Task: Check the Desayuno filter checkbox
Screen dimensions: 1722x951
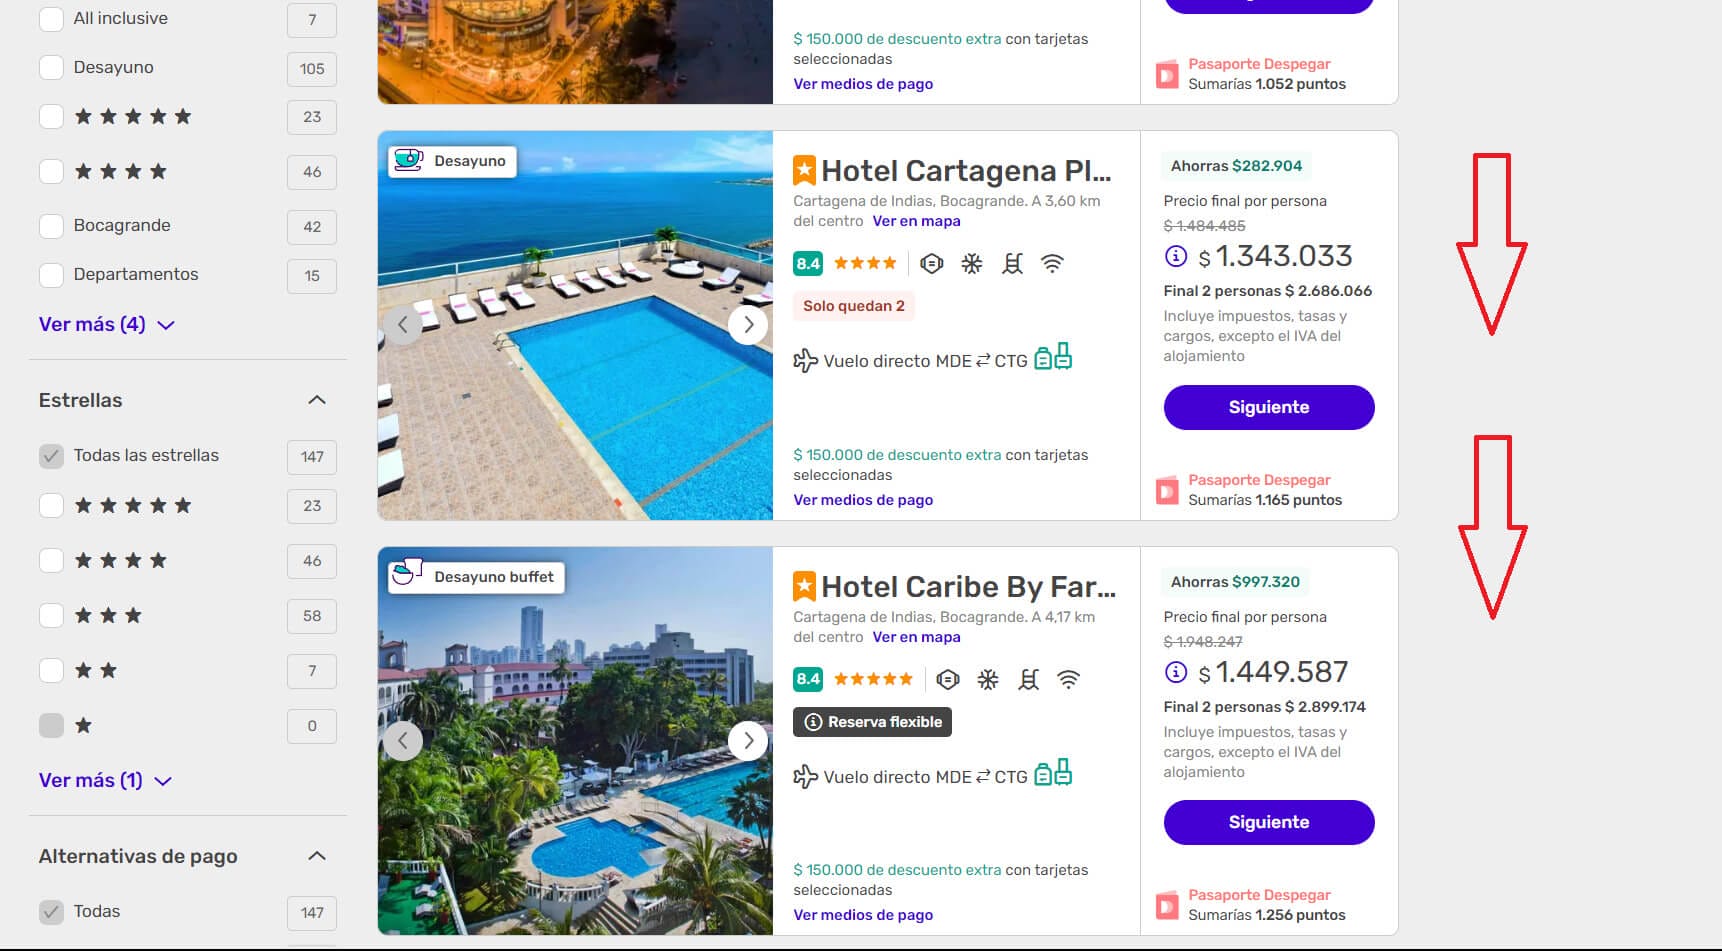Action: click(x=51, y=68)
